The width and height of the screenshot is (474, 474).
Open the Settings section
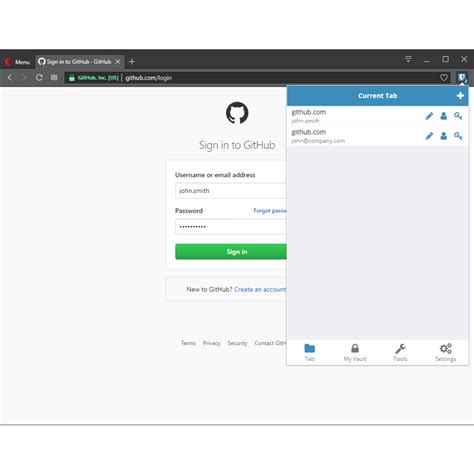(446, 353)
